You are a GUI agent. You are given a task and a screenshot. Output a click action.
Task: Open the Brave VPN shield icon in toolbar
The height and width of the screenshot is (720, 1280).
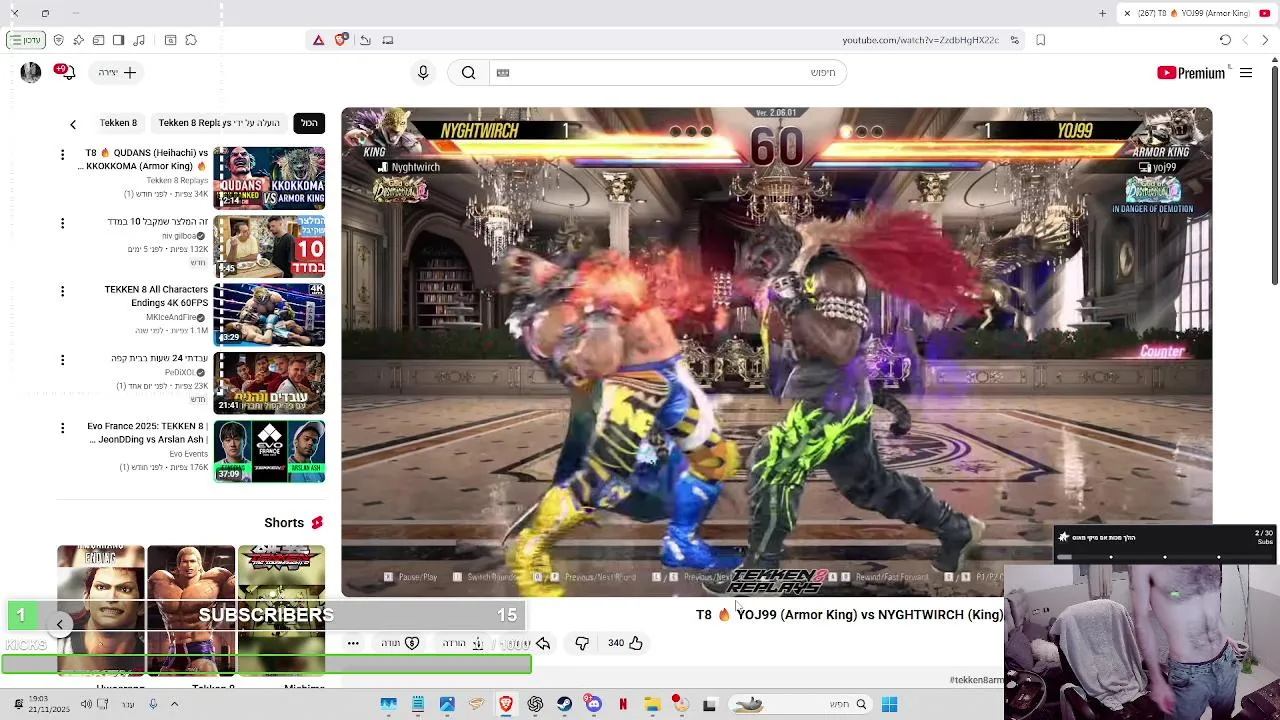click(58, 40)
